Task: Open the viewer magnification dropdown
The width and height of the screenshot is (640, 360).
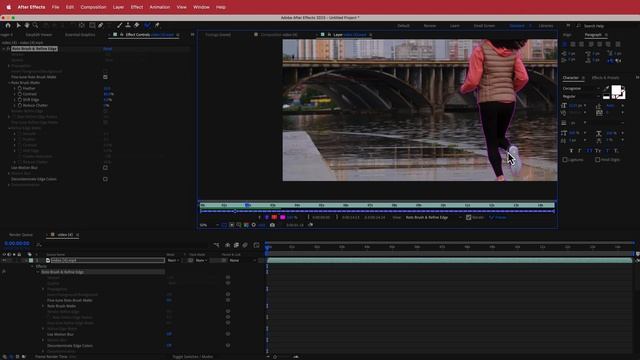Action: [209, 225]
